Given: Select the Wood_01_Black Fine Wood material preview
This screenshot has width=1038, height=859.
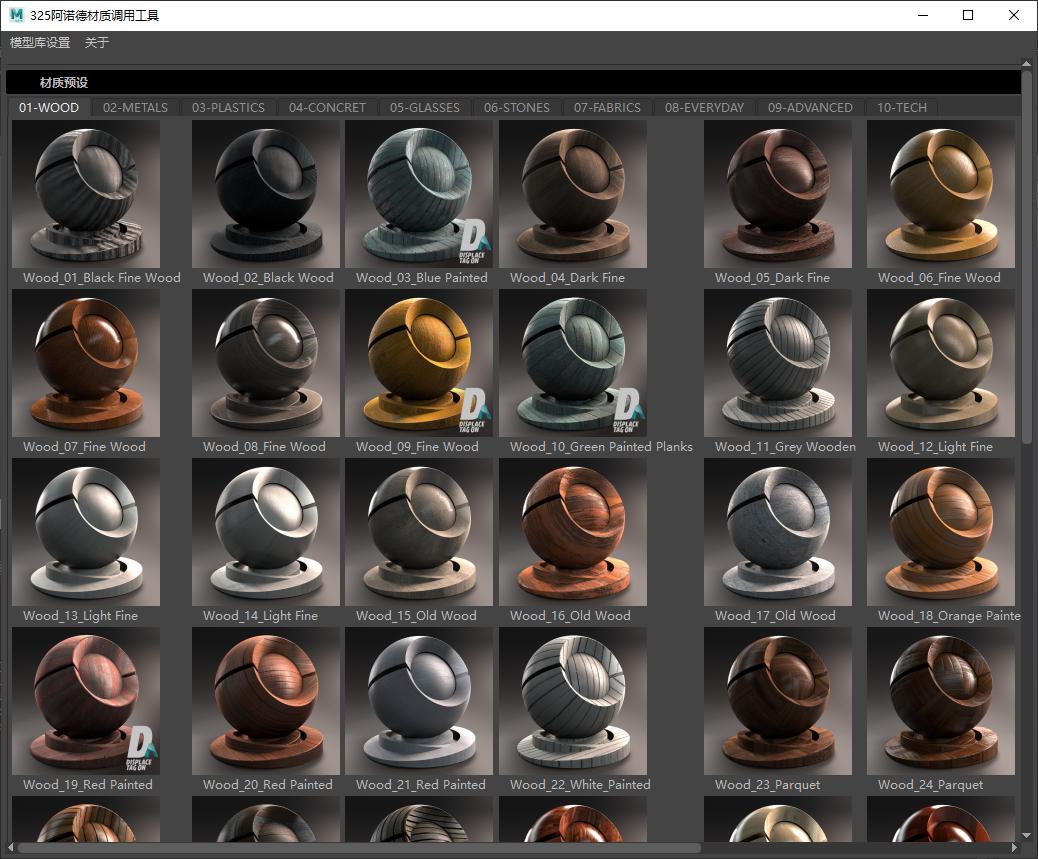Looking at the screenshot, I should pyautogui.click(x=86, y=194).
